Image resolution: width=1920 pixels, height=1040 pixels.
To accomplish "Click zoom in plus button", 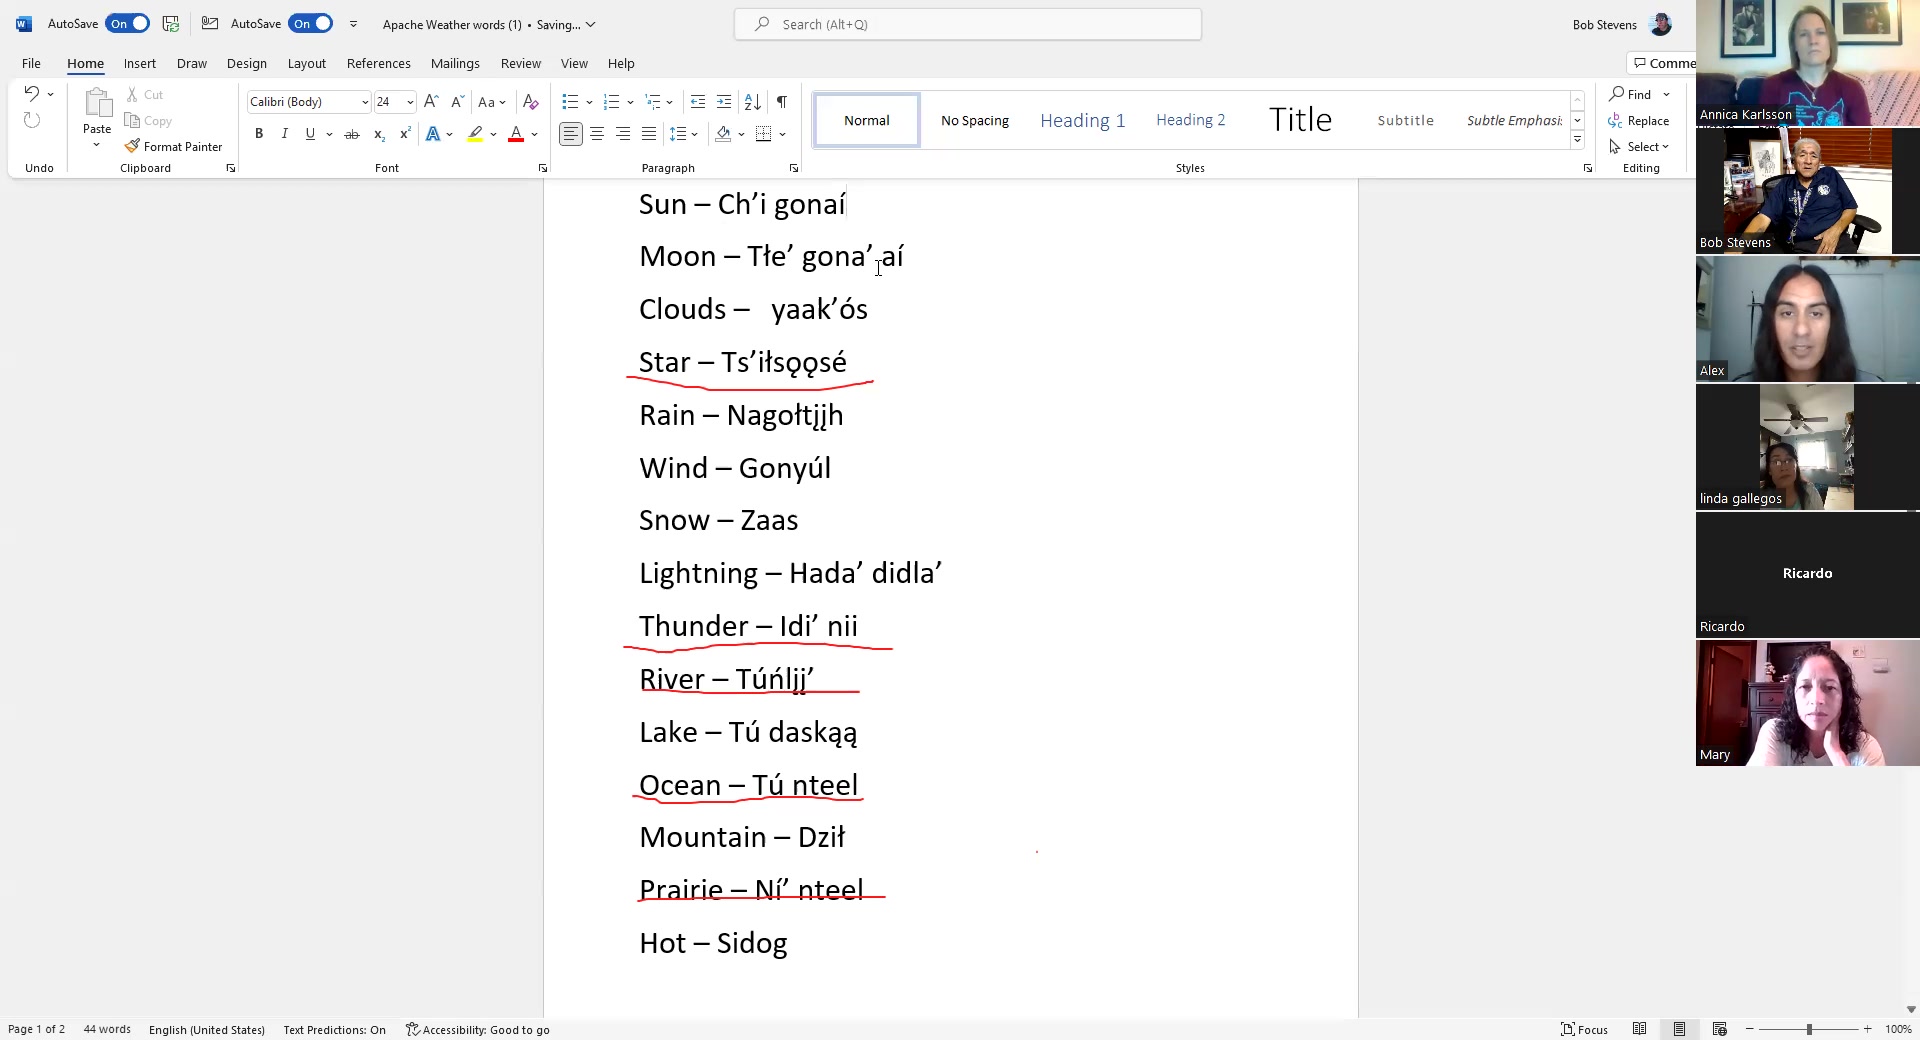I will [x=1867, y=1029].
